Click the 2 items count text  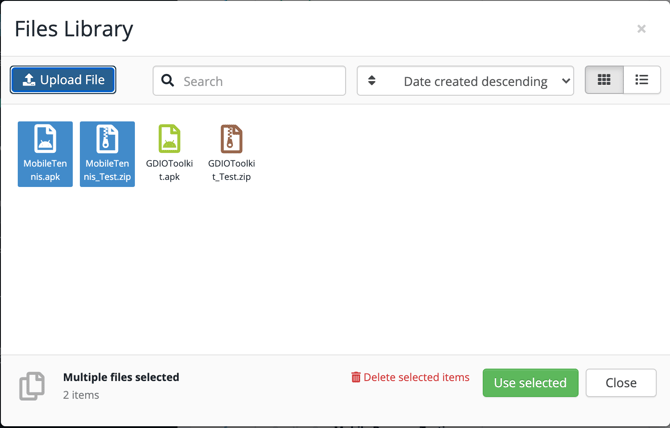click(81, 395)
